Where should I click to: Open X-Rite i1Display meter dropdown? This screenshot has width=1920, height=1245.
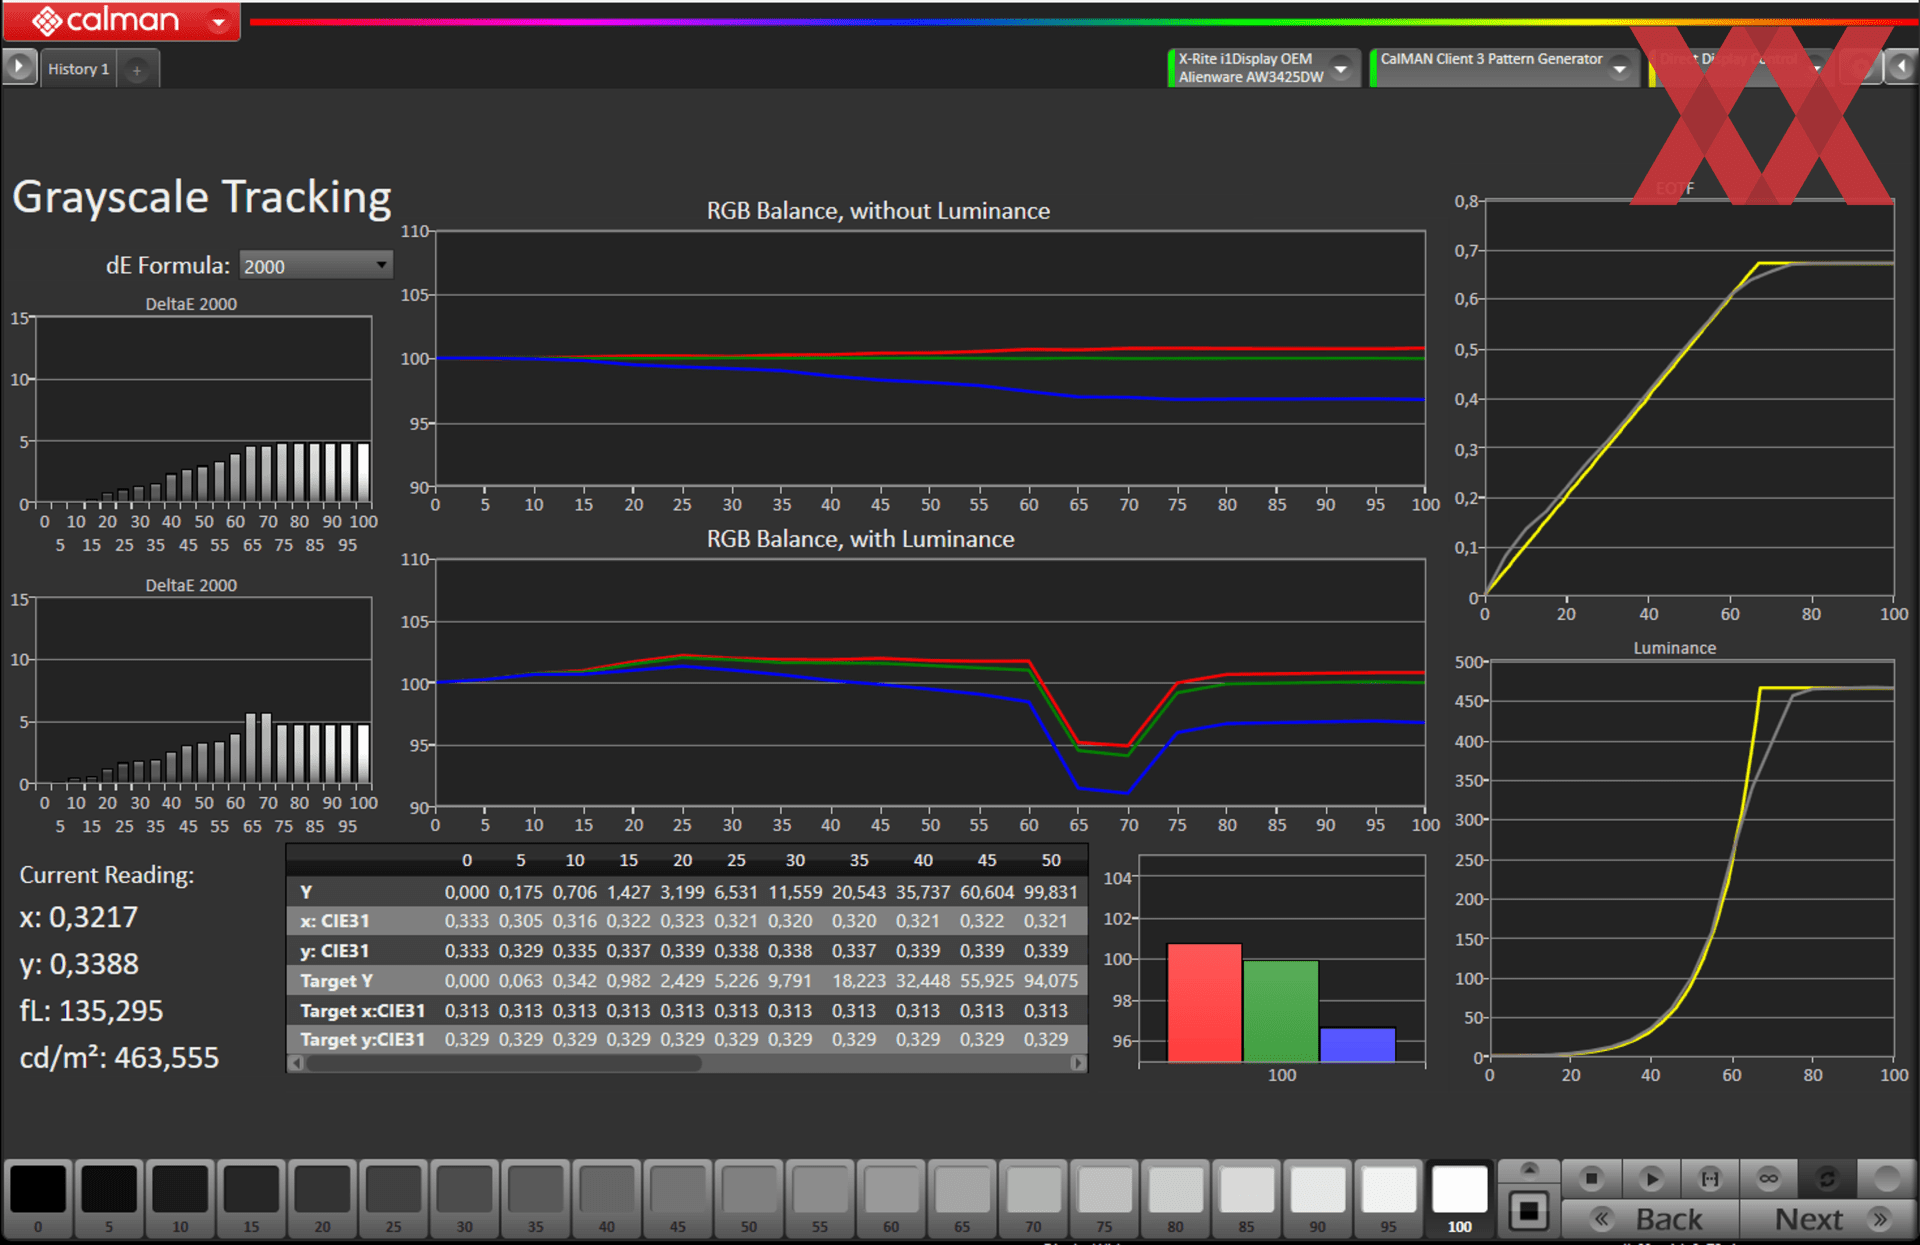1341,68
